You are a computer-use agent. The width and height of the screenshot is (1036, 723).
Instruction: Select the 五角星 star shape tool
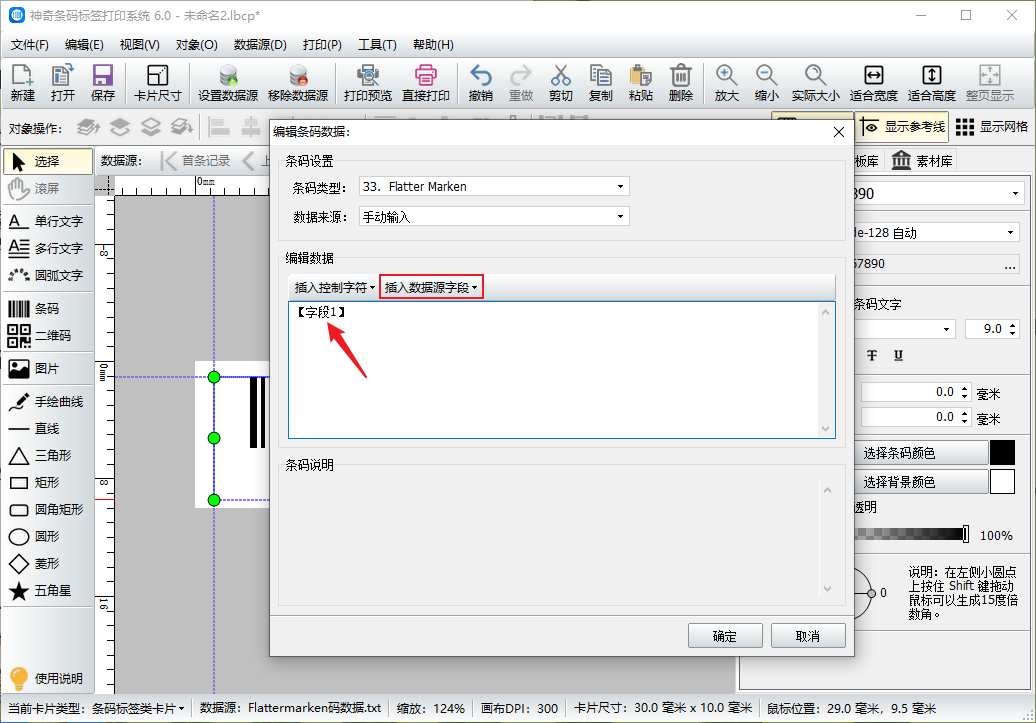pos(47,590)
